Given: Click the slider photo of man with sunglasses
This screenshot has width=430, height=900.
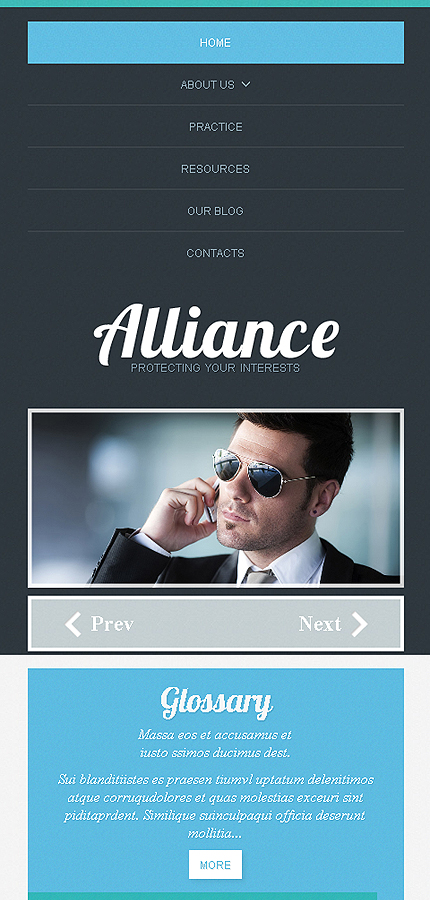Looking at the screenshot, I should click(215, 498).
